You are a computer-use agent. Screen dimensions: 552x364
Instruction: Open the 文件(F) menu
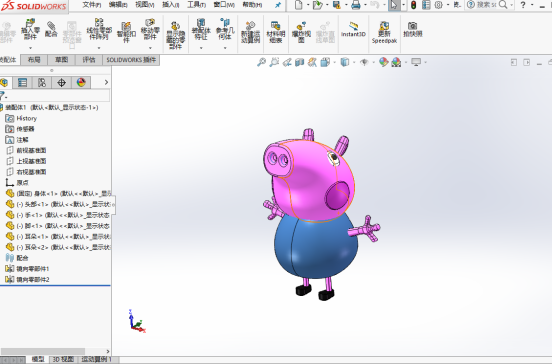[92, 5]
